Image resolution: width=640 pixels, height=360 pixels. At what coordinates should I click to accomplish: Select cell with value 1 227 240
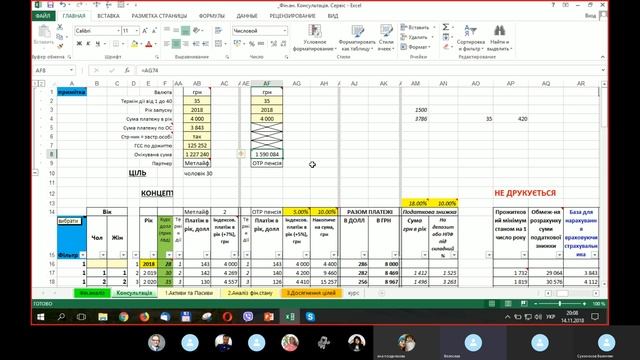click(197, 154)
